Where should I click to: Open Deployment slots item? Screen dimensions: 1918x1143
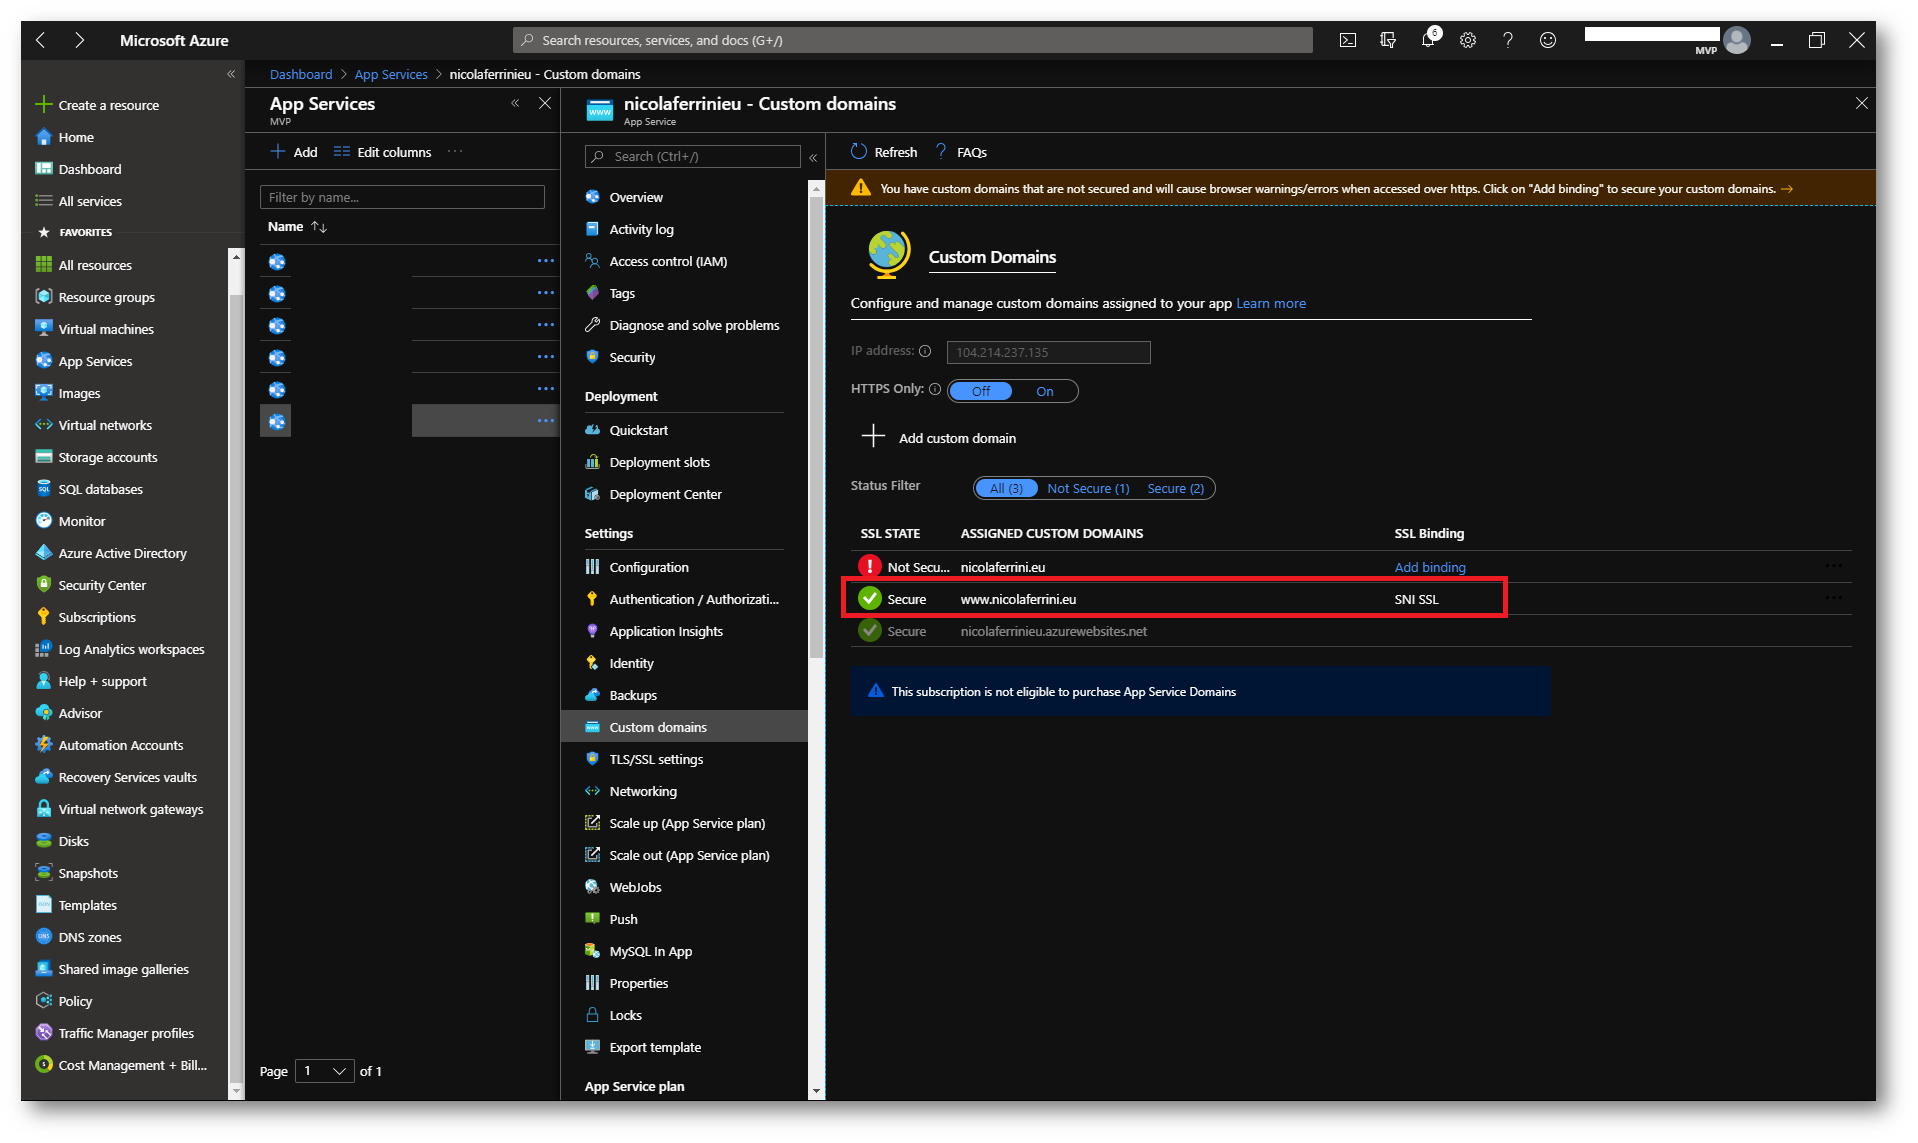click(x=659, y=462)
